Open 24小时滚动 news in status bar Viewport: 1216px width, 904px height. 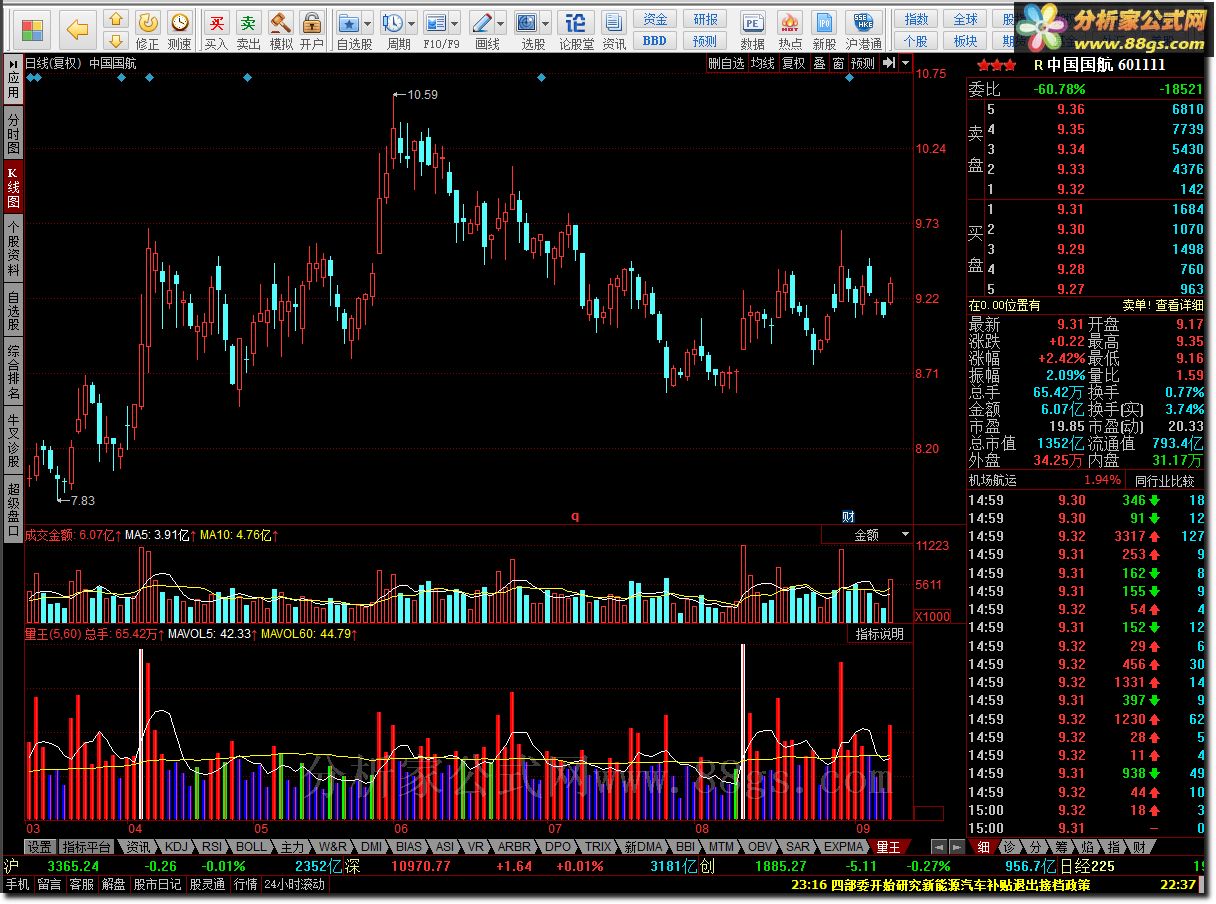click(295, 884)
